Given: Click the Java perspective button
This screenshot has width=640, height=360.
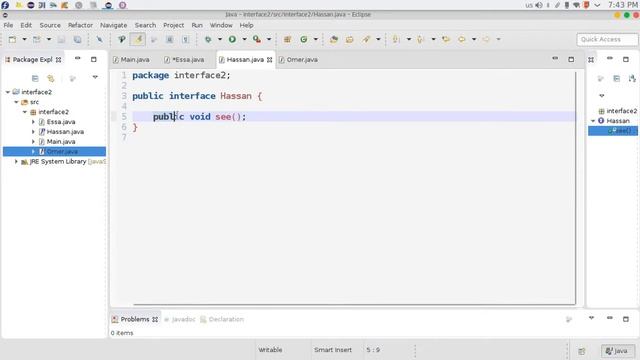Looking at the screenshot, I should pos(617,351).
